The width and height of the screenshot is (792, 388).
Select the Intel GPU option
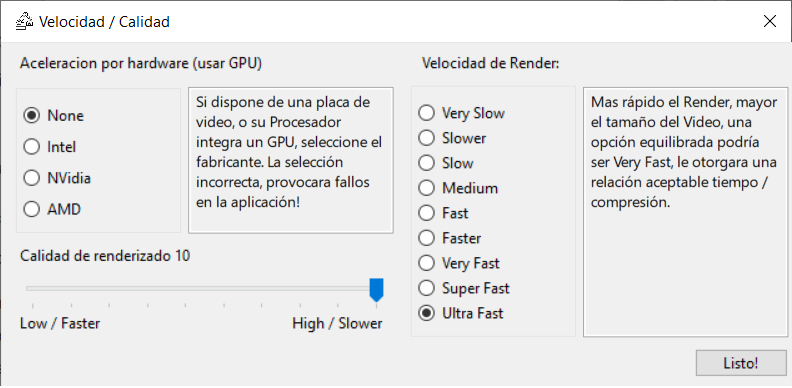pos(50,147)
